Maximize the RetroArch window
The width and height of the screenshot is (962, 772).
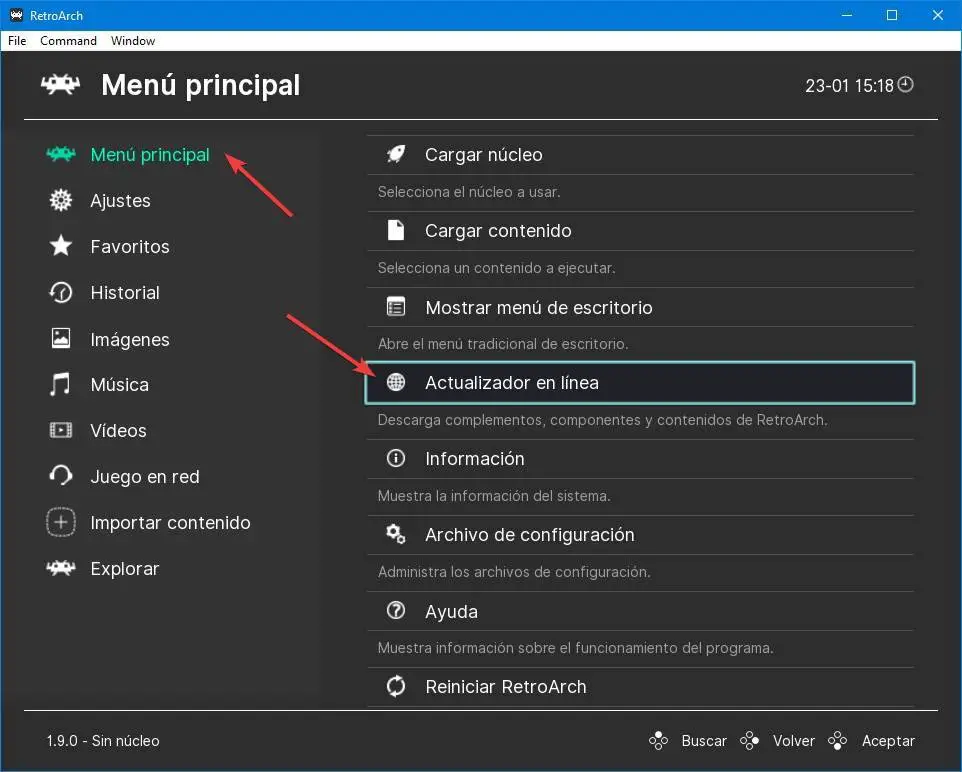tap(892, 15)
